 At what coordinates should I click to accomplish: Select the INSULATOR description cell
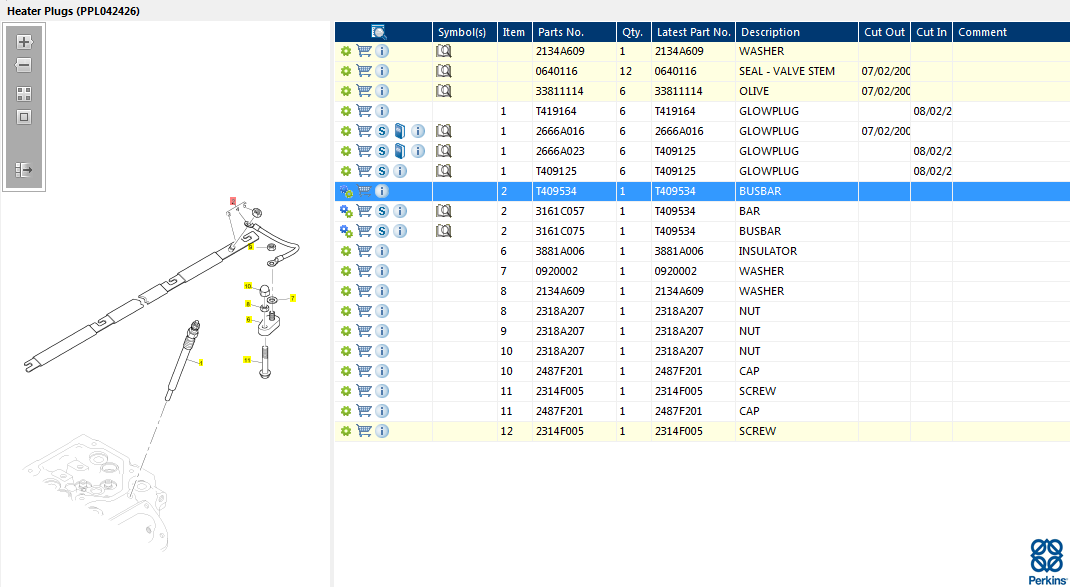point(797,251)
